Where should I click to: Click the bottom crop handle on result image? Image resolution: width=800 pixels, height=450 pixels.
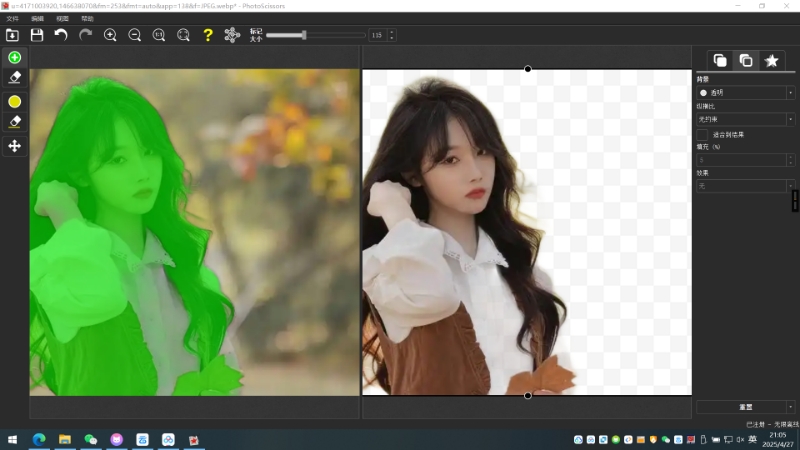point(528,395)
